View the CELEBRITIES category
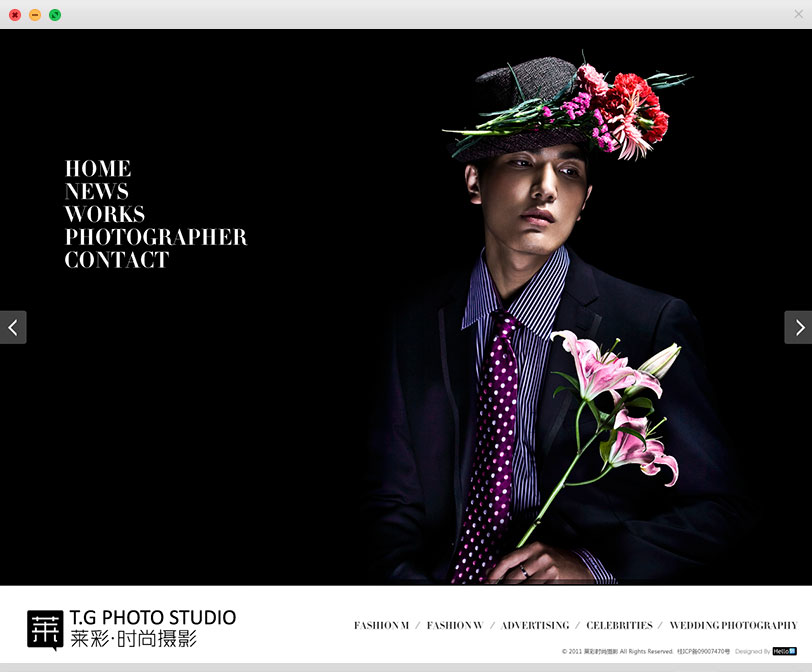The image size is (812, 672). [619, 625]
